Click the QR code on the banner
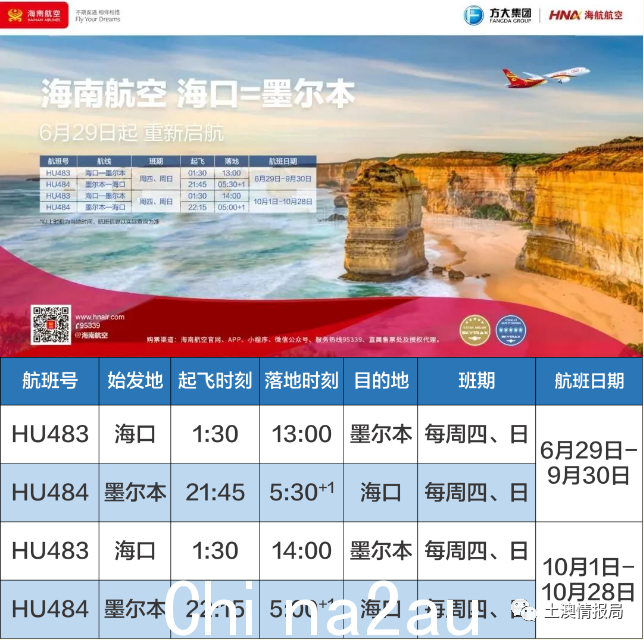This screenshot has height=640, width=644. (51, 325)
